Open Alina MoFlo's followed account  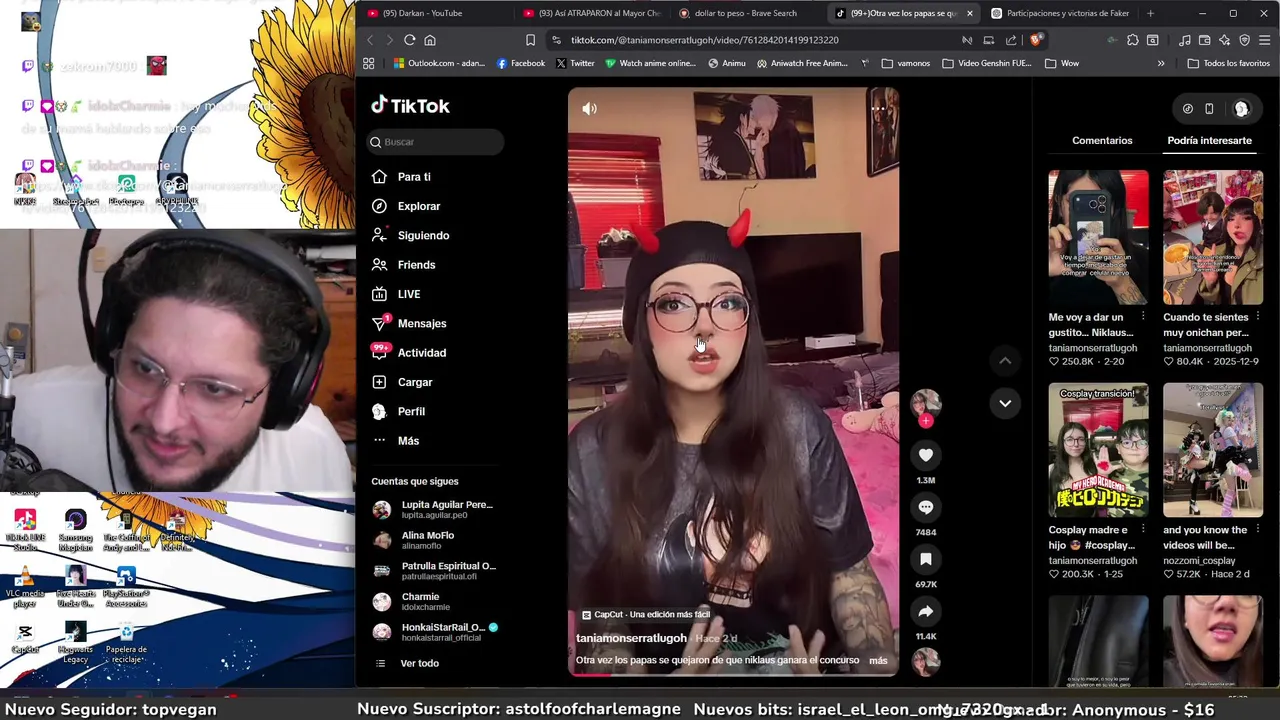pyautogui.click(x=434, y=540)
